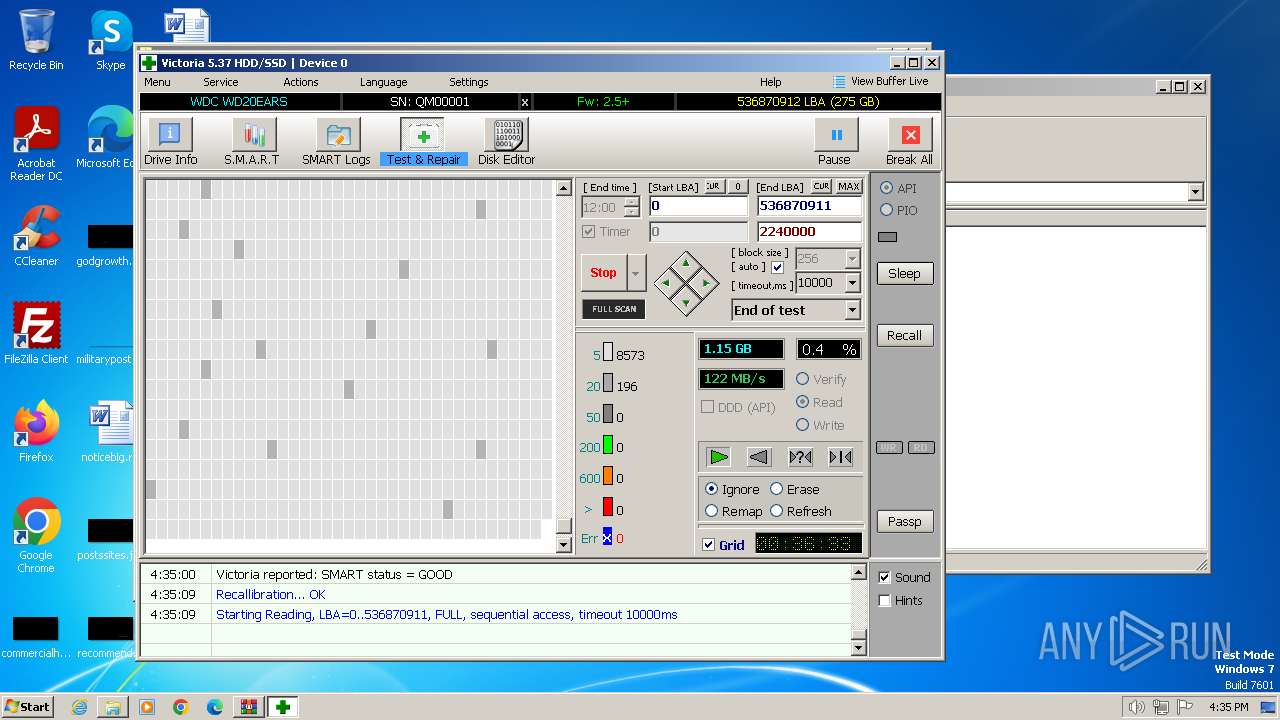Select the Erase radio option
Screen dimensions: 1280x720
(776, 489)
